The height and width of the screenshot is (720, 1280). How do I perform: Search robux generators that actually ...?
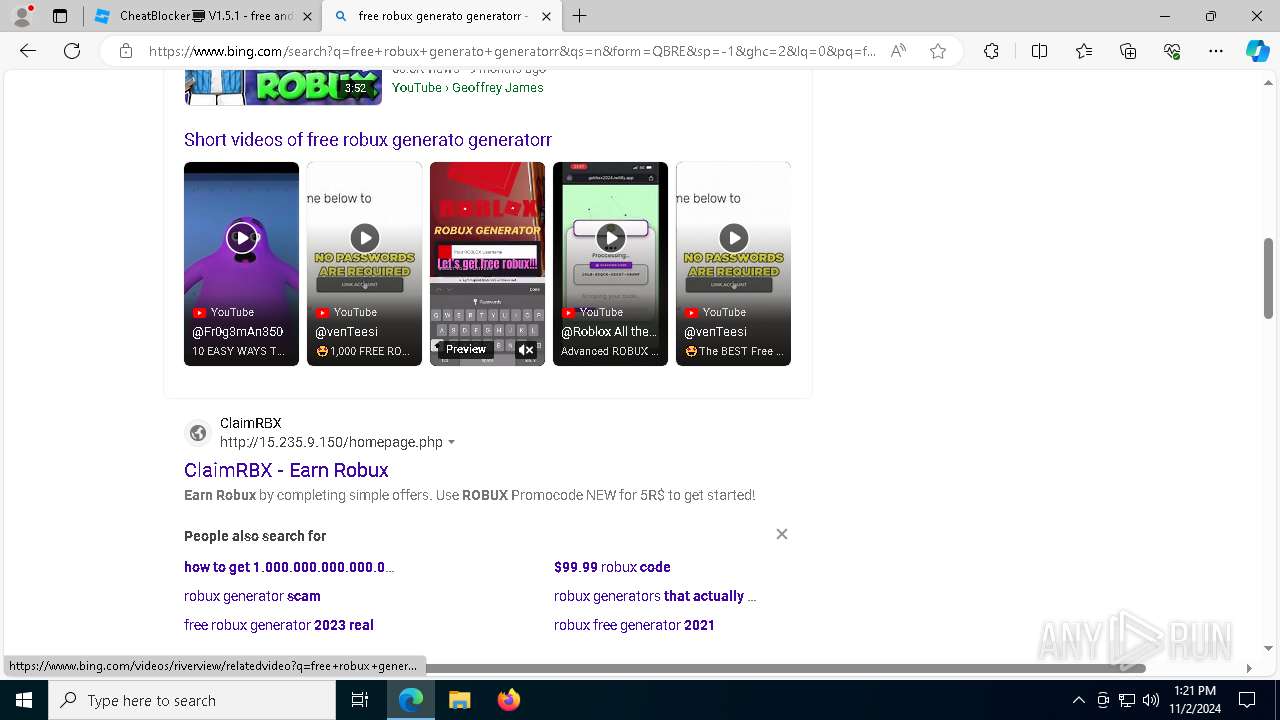coord(655,596)
